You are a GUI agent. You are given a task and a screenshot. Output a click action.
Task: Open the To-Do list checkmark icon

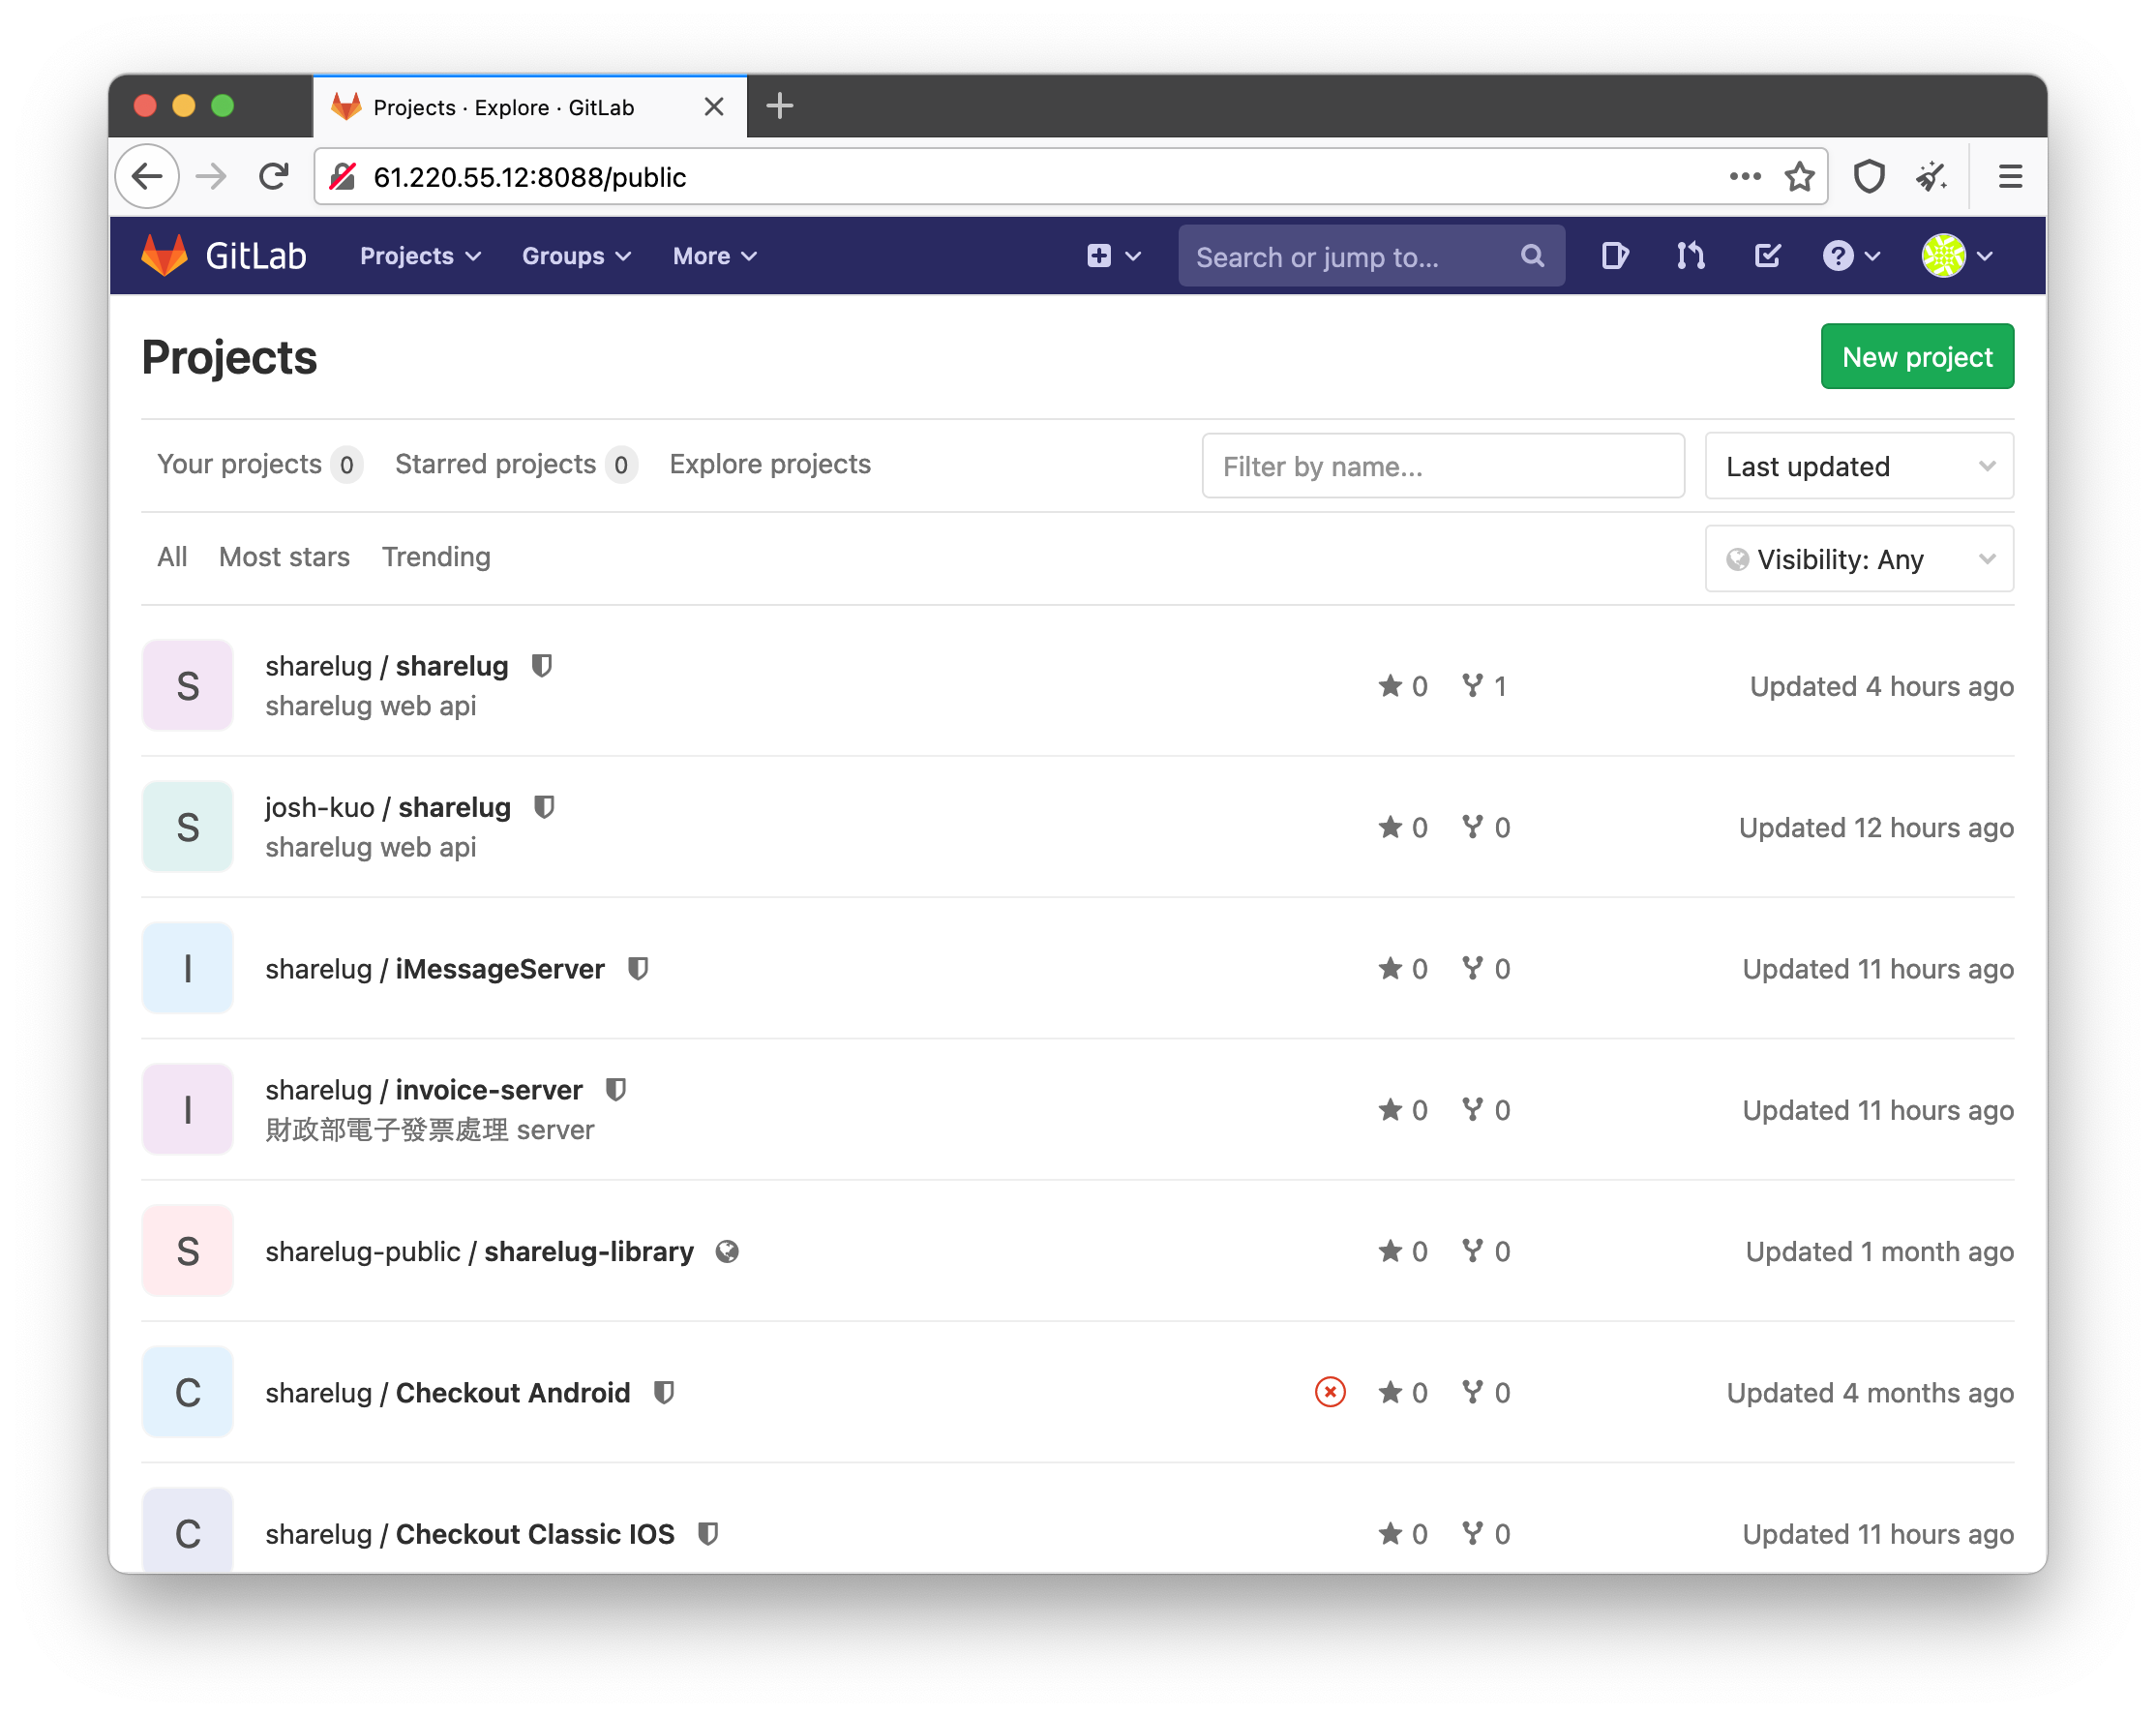pyautogui.click(x=1767, y=256)
